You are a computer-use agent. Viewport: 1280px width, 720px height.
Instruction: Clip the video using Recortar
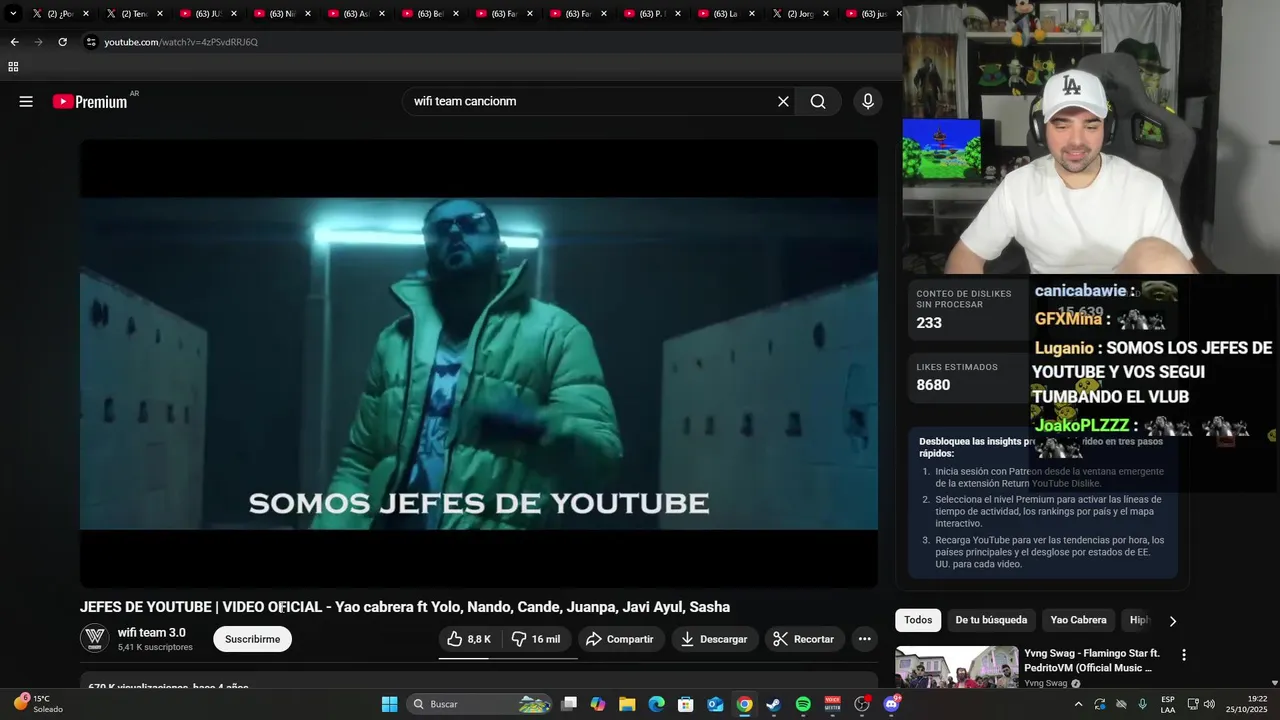point(804,639)
